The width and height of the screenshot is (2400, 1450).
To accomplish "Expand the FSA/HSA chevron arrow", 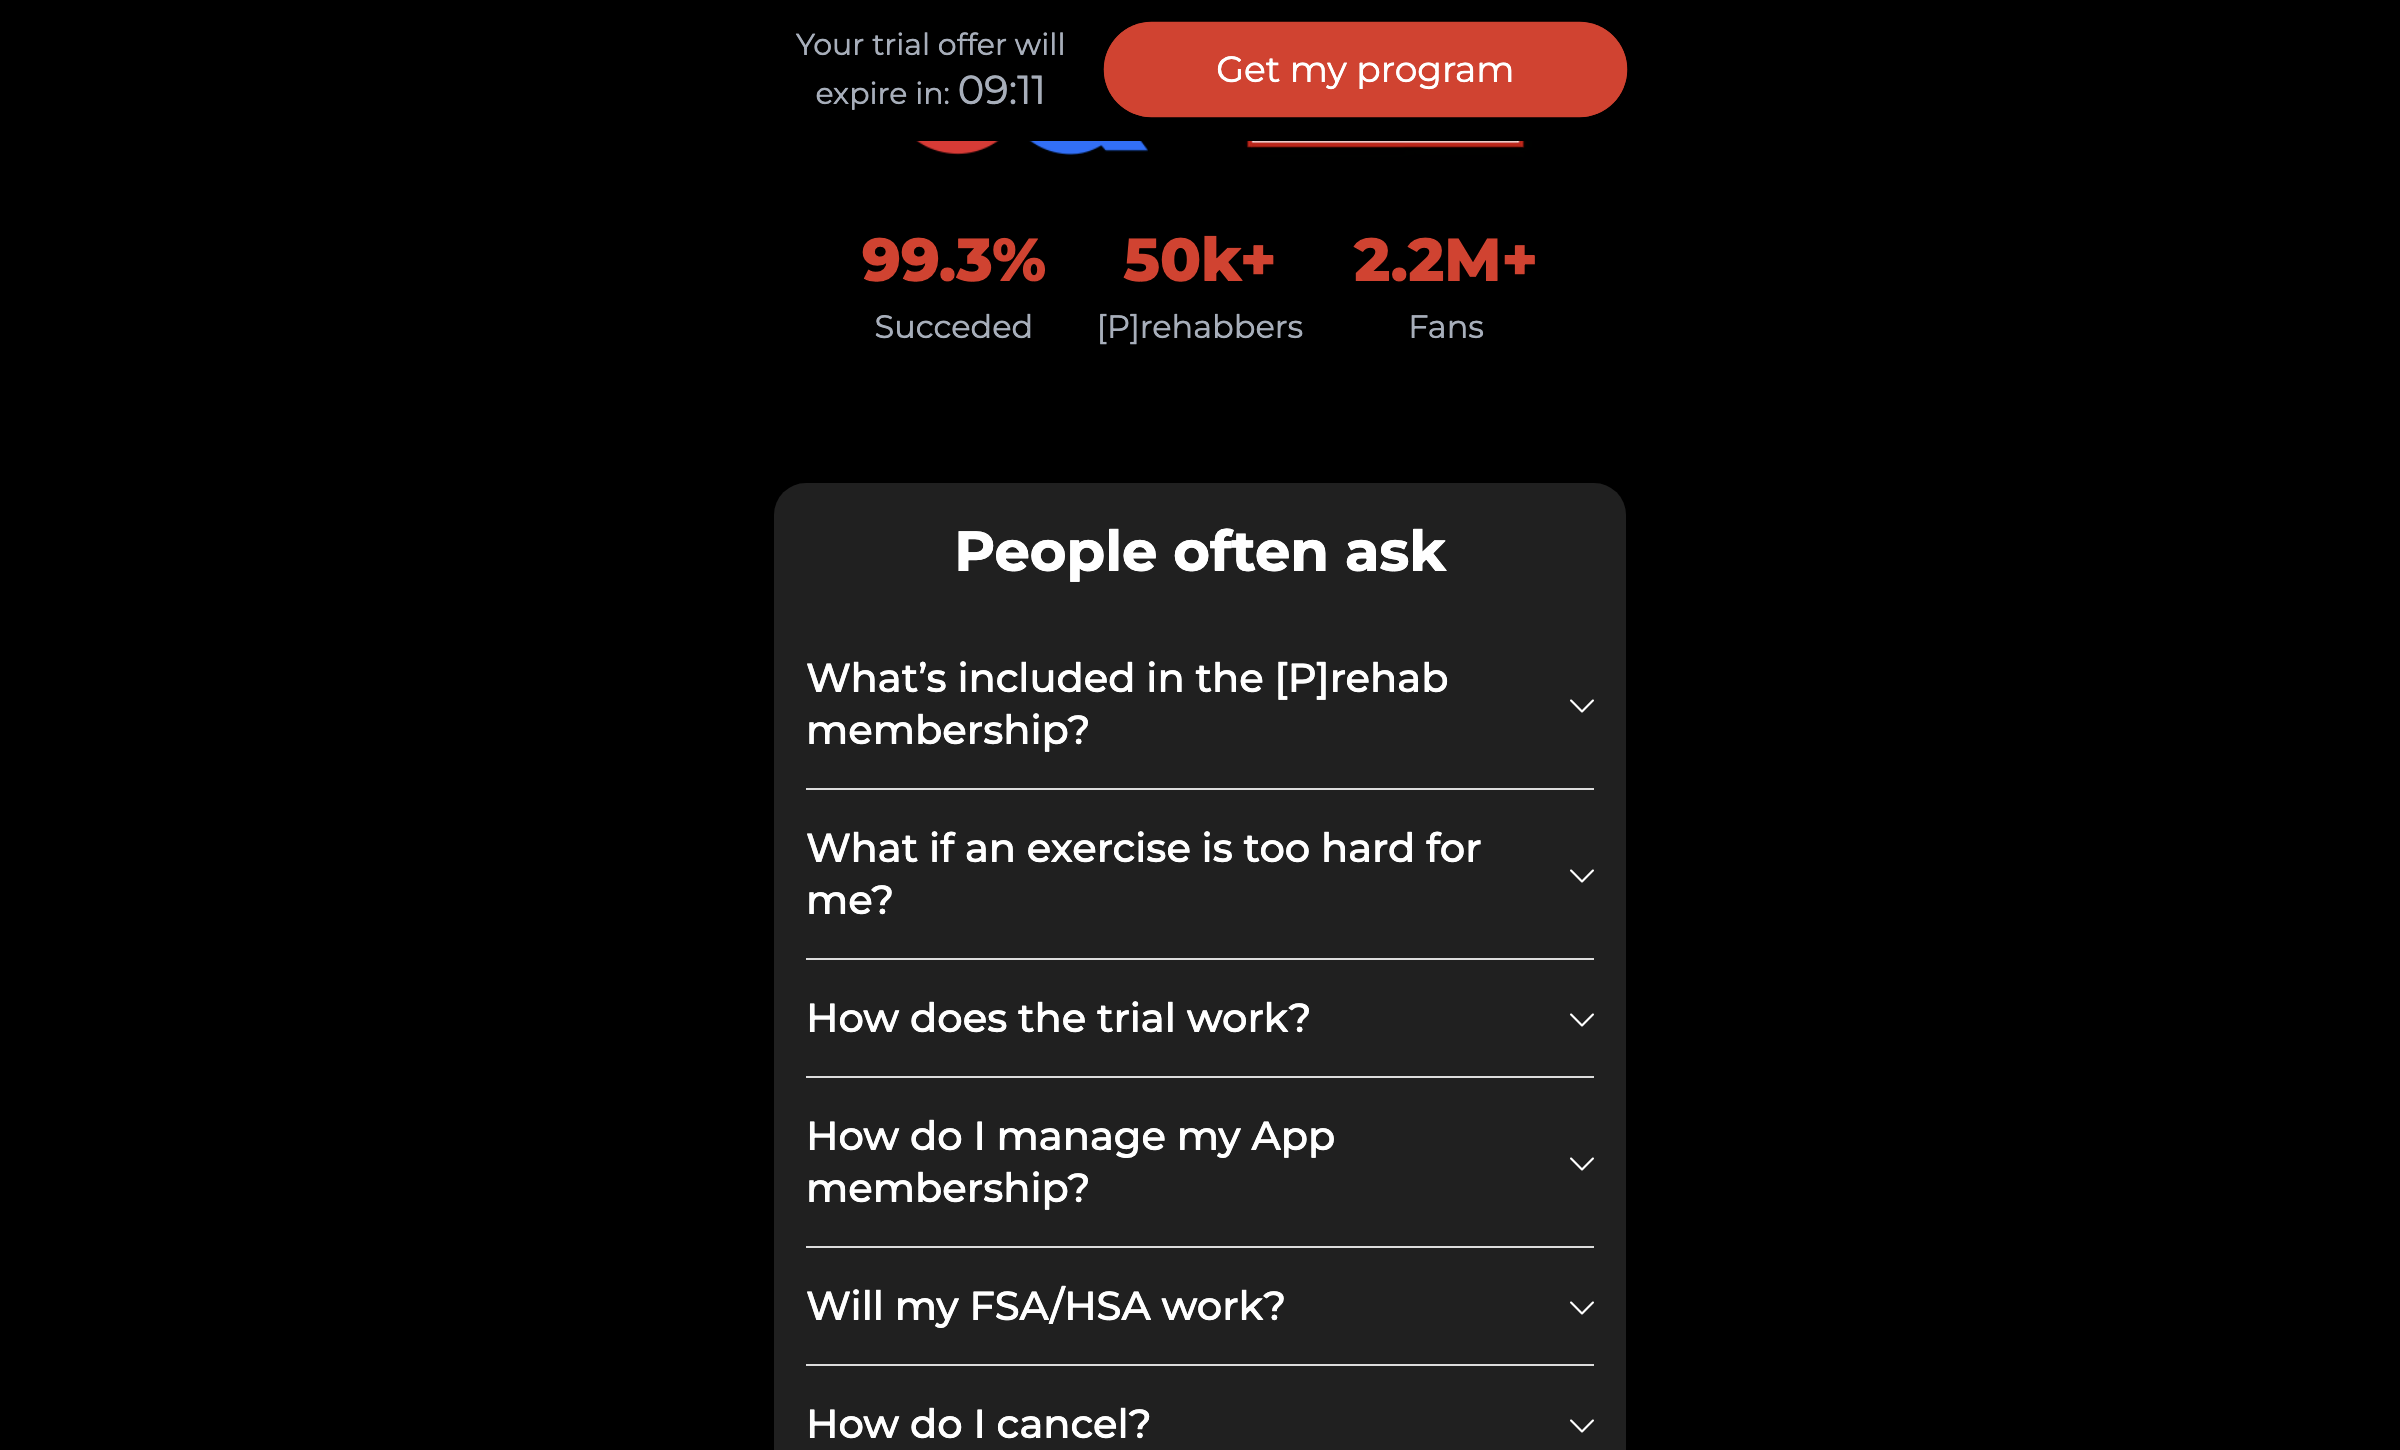I will coord(1581,1308).
